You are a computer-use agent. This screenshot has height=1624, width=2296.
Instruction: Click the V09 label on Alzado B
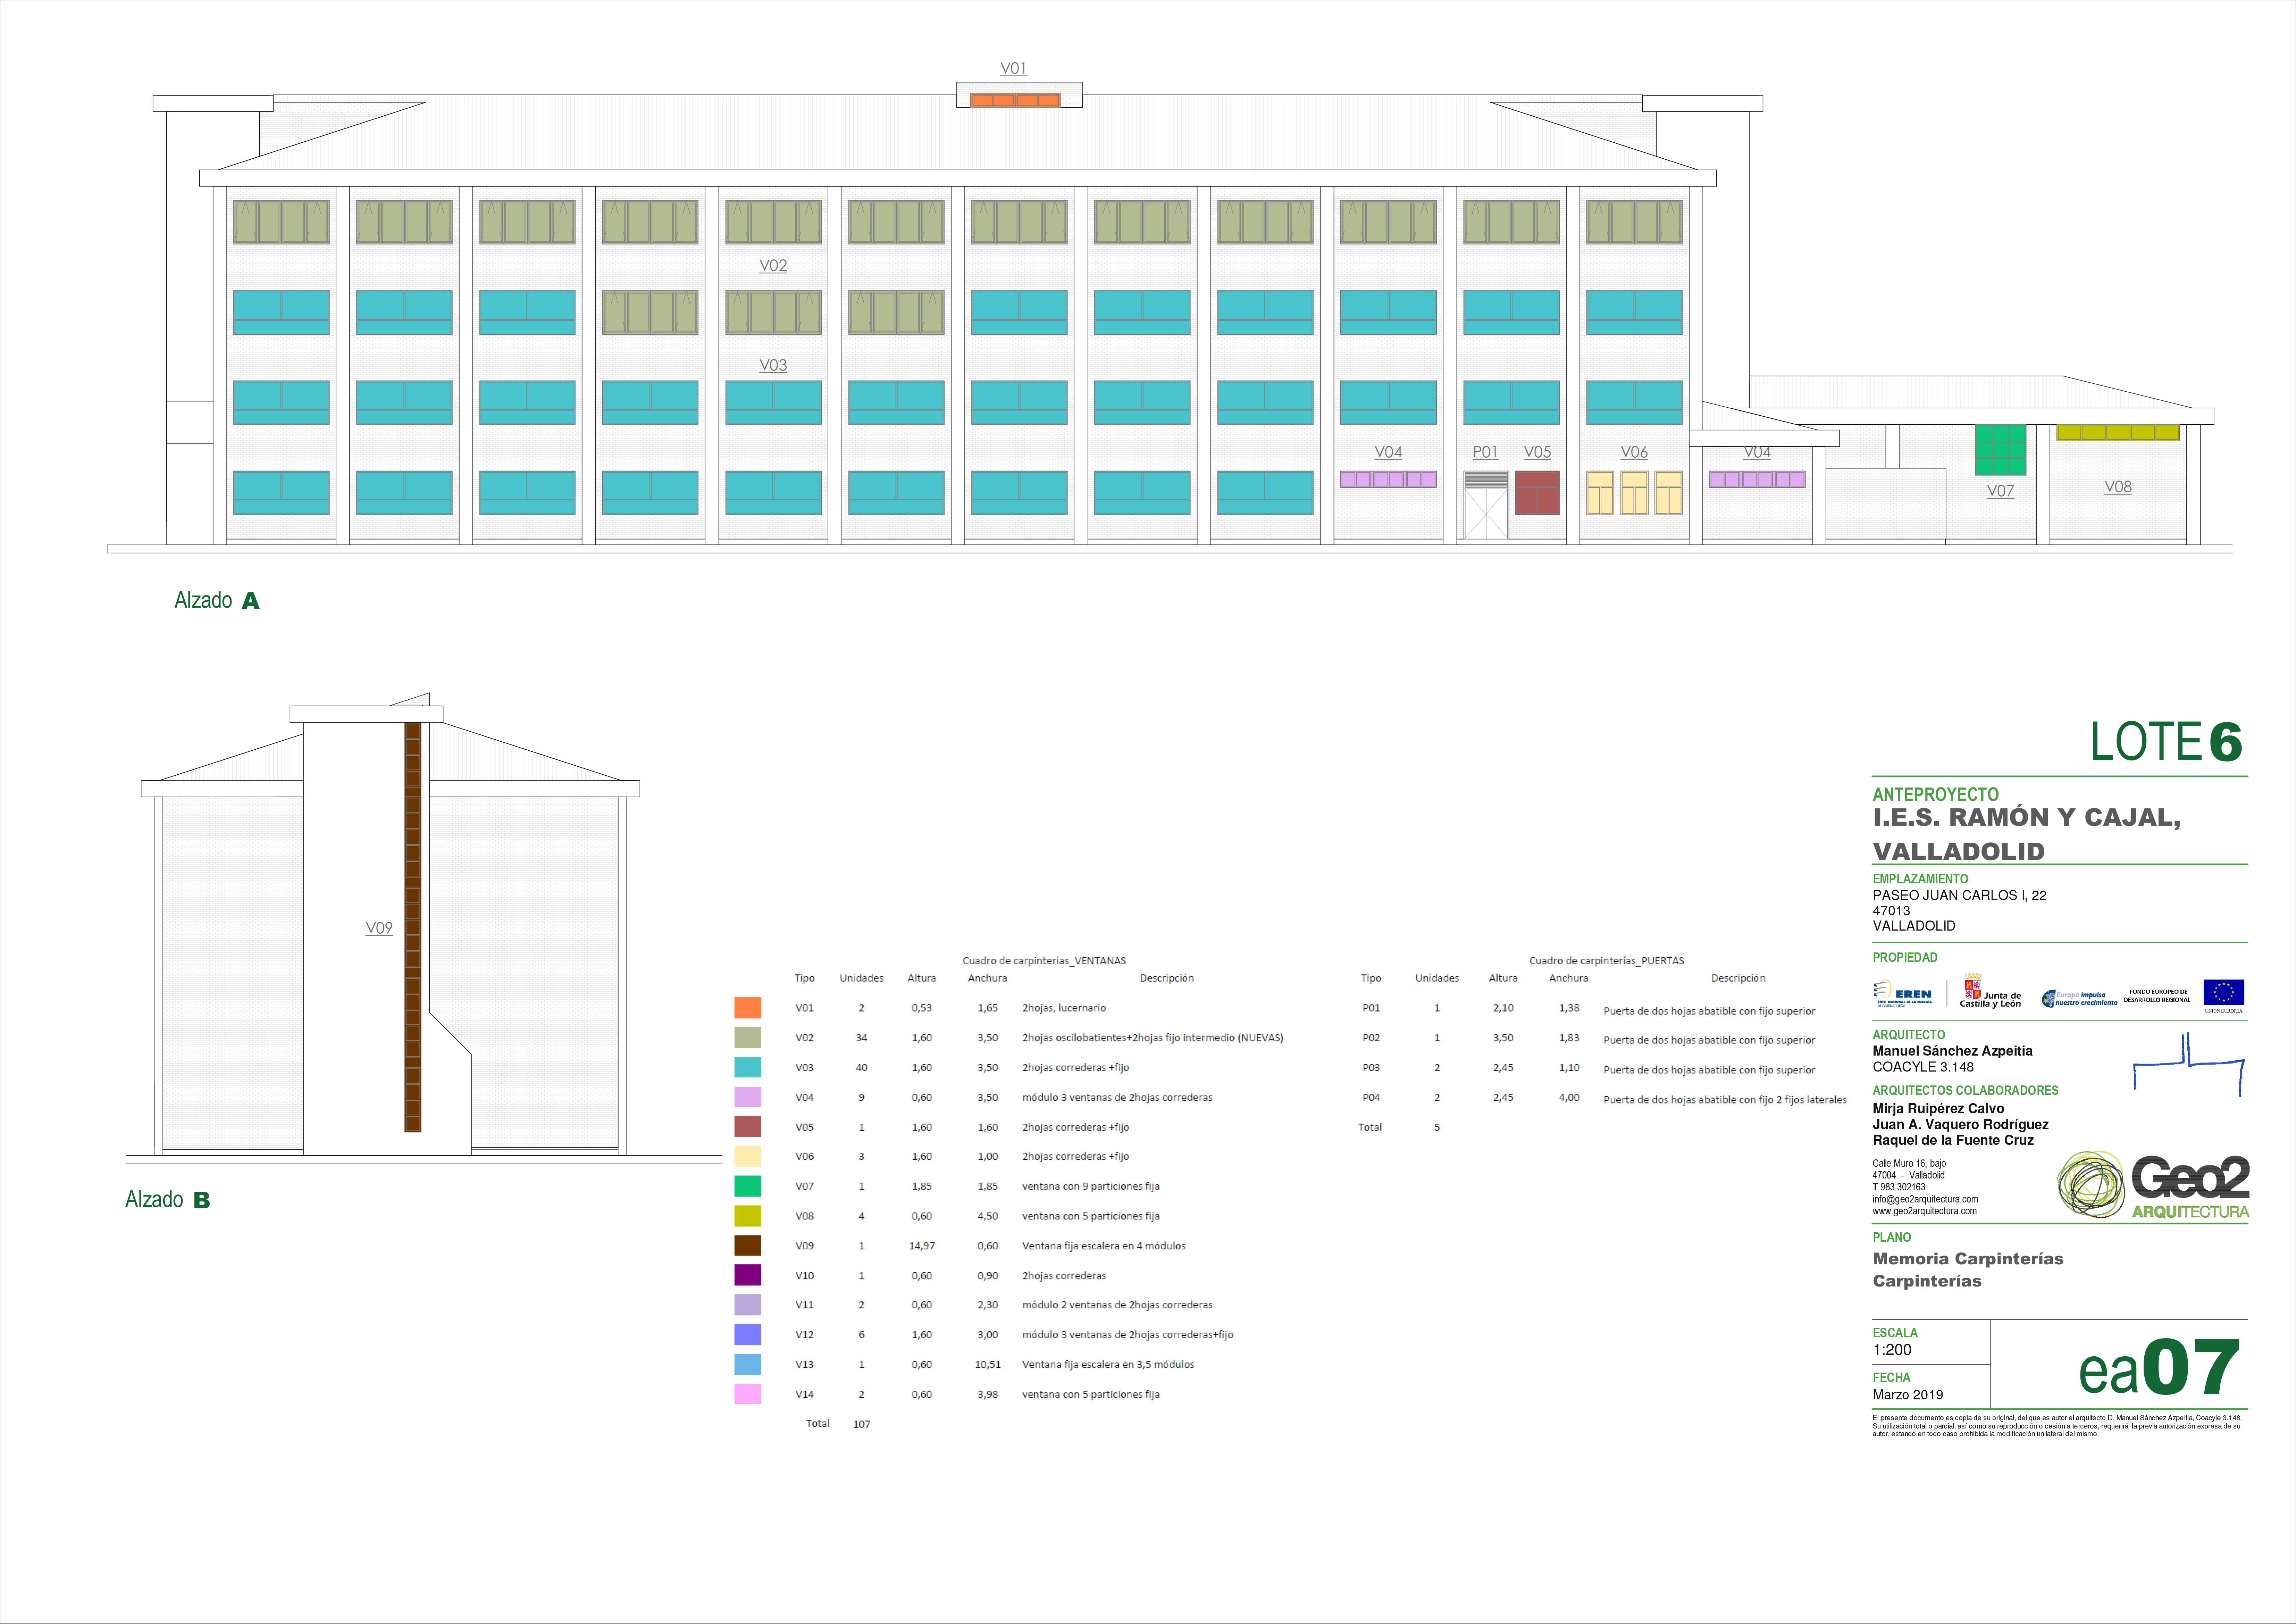379,928
